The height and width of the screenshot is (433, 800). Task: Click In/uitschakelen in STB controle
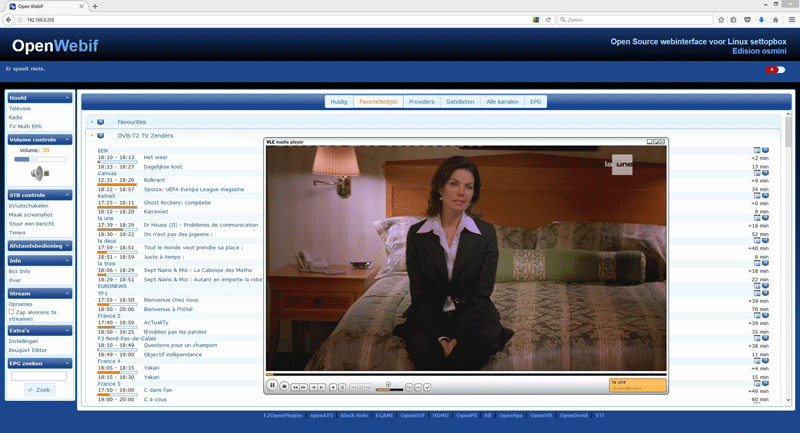[x=28, y=206]
